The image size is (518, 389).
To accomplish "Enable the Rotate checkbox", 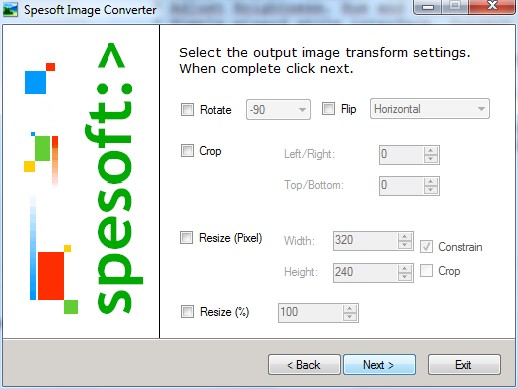I will point(187,109).
